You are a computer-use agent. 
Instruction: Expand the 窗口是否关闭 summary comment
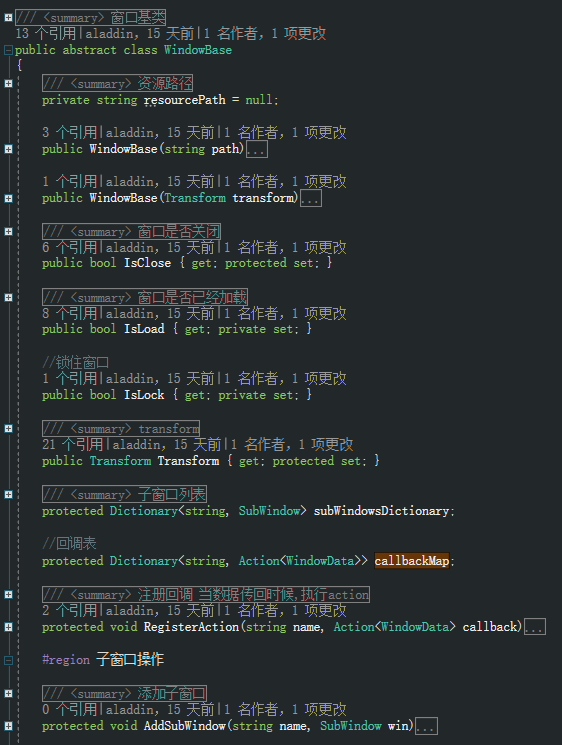(x=8, y=231)
